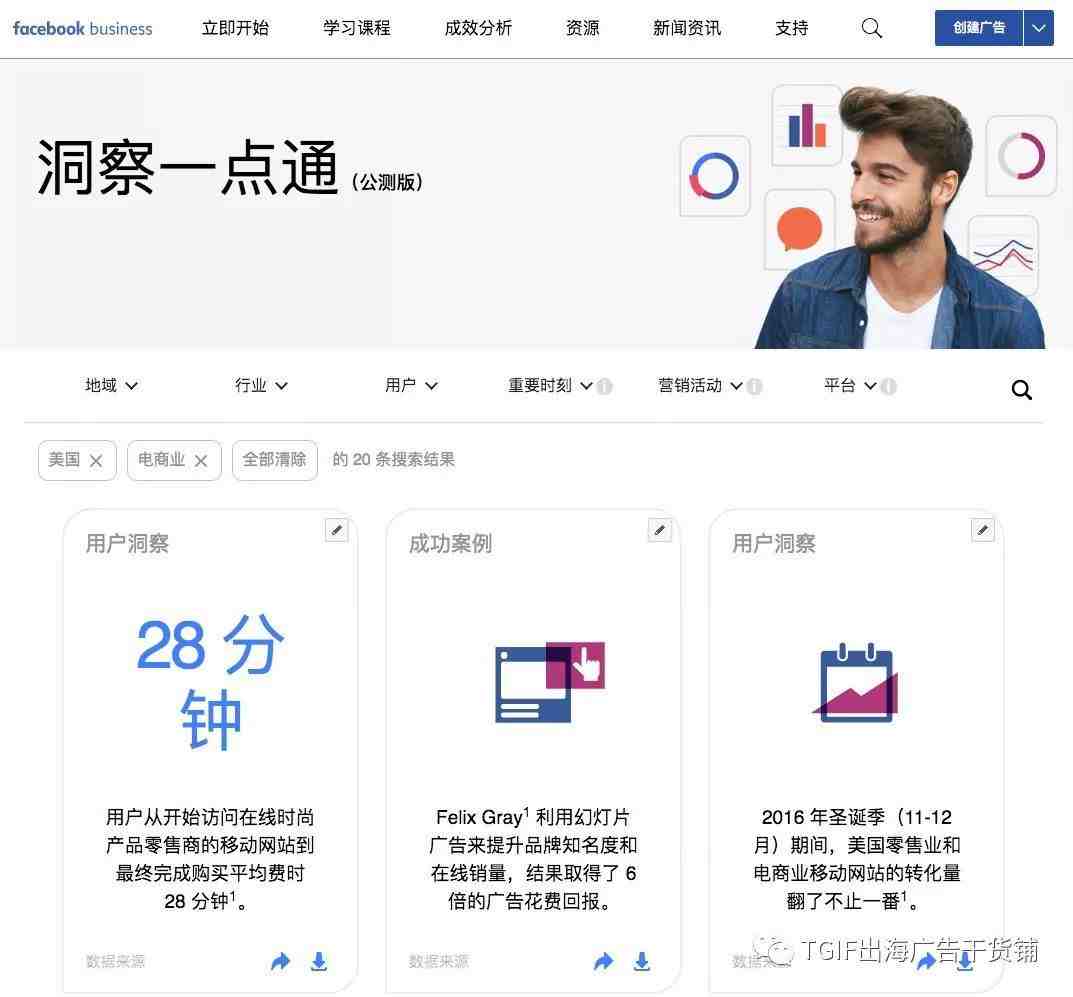This screenshot has width=1073, height=997.
Task: Click info icon beside 重要时刻 filter
Action: [604, 387]
